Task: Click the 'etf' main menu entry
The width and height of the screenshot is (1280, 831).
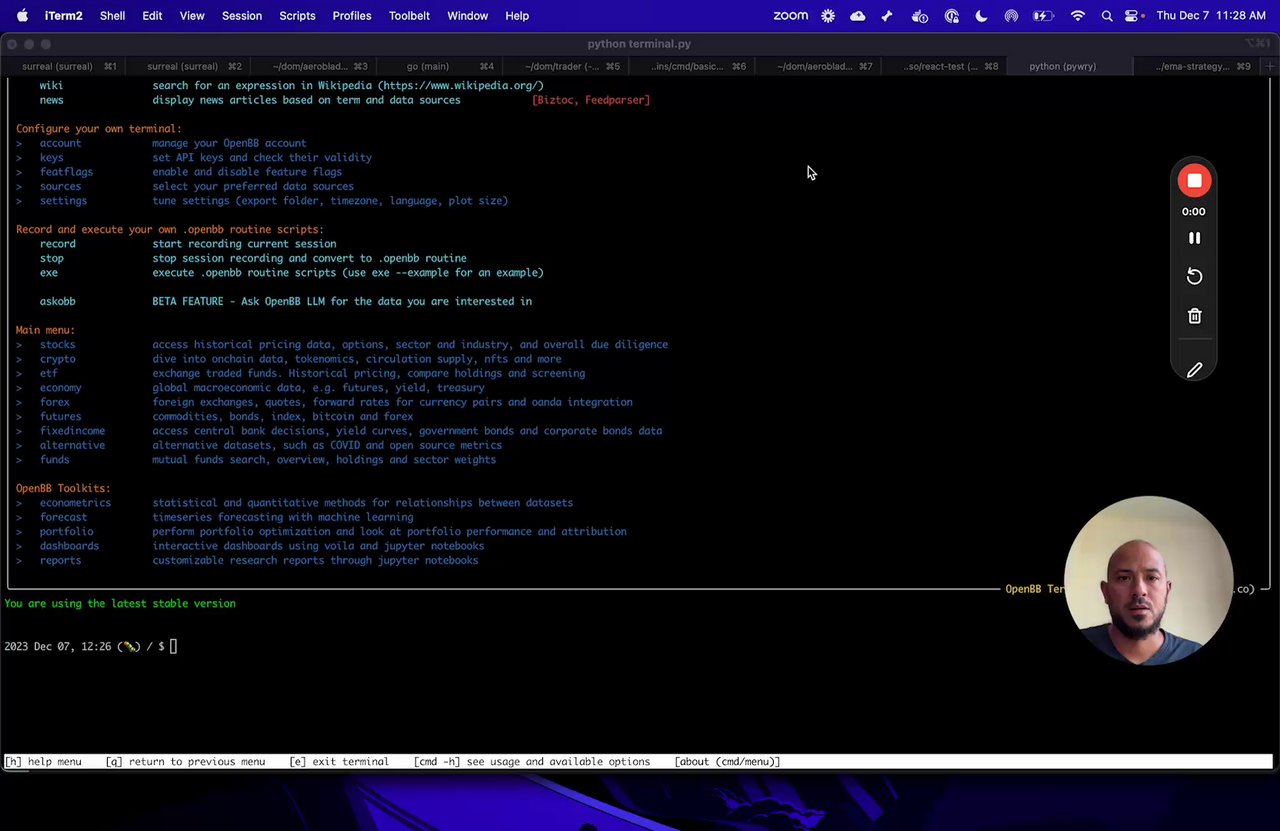Action: click(49, 373)
